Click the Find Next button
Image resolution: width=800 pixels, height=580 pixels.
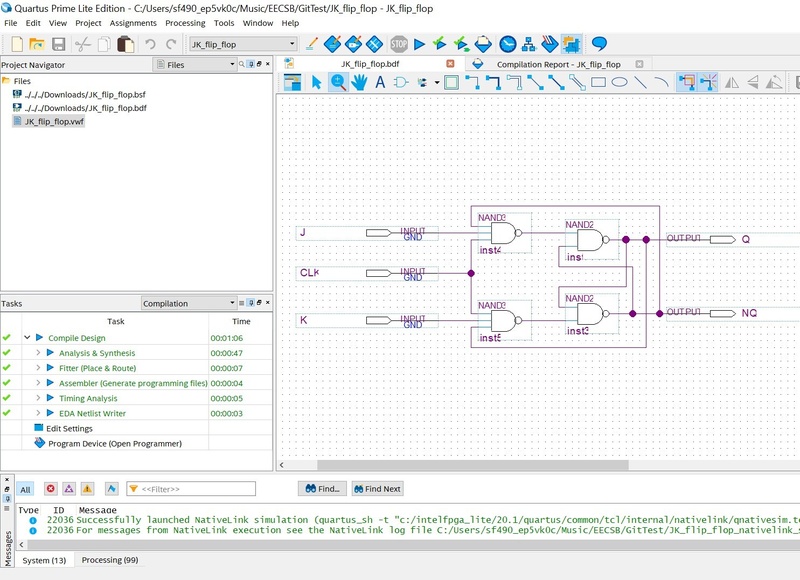(x=377, y=489)
